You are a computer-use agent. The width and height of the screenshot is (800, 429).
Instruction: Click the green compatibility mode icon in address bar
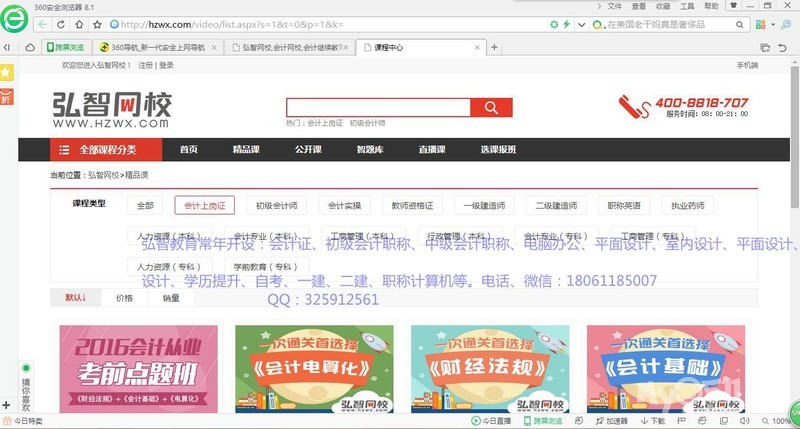pos(554,24)
